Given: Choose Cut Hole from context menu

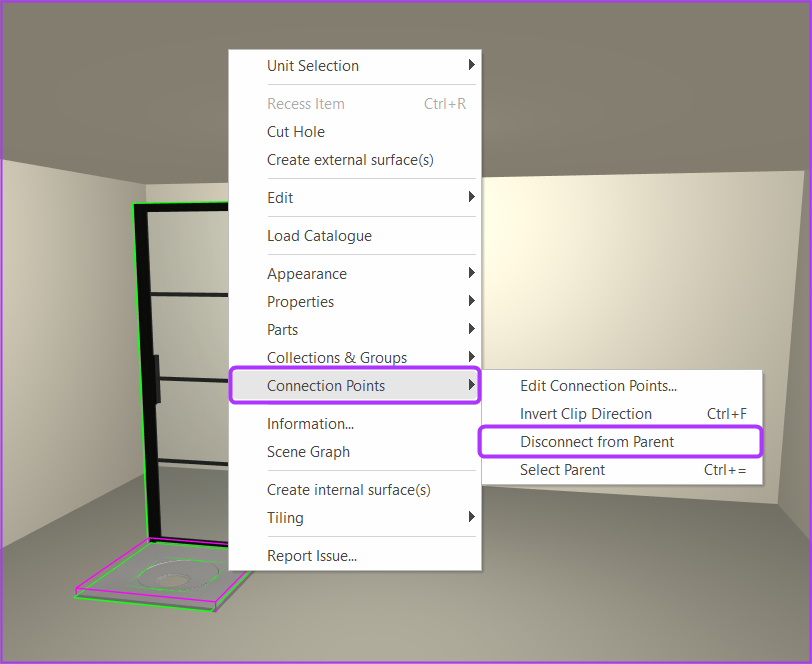Looking at the screenshot, I should [355, 132].
